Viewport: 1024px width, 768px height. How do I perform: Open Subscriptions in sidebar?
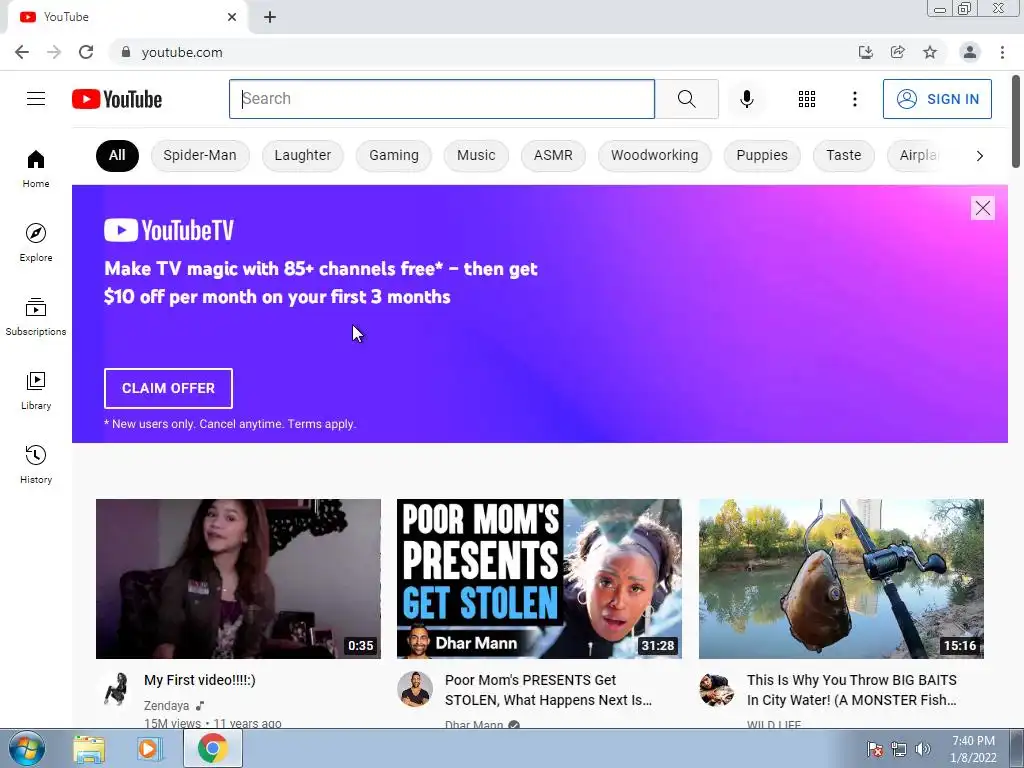[36, 316]
